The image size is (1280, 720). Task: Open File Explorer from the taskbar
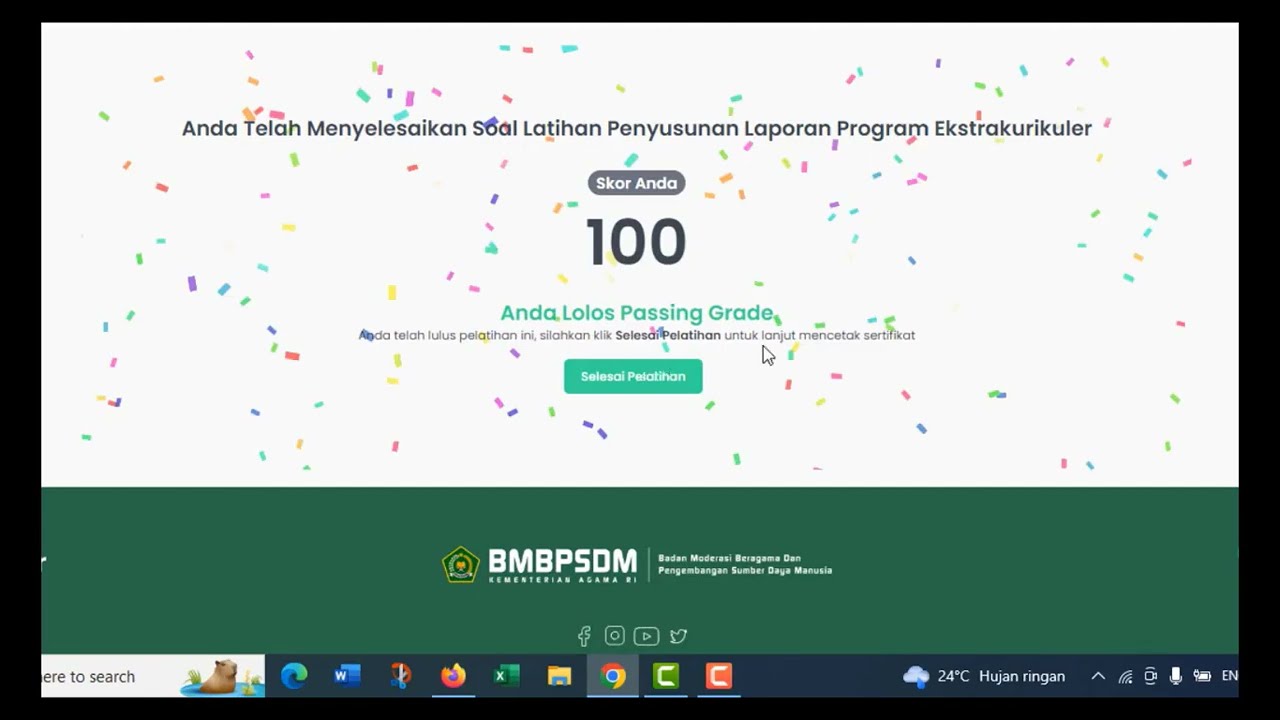click(559, 677)
